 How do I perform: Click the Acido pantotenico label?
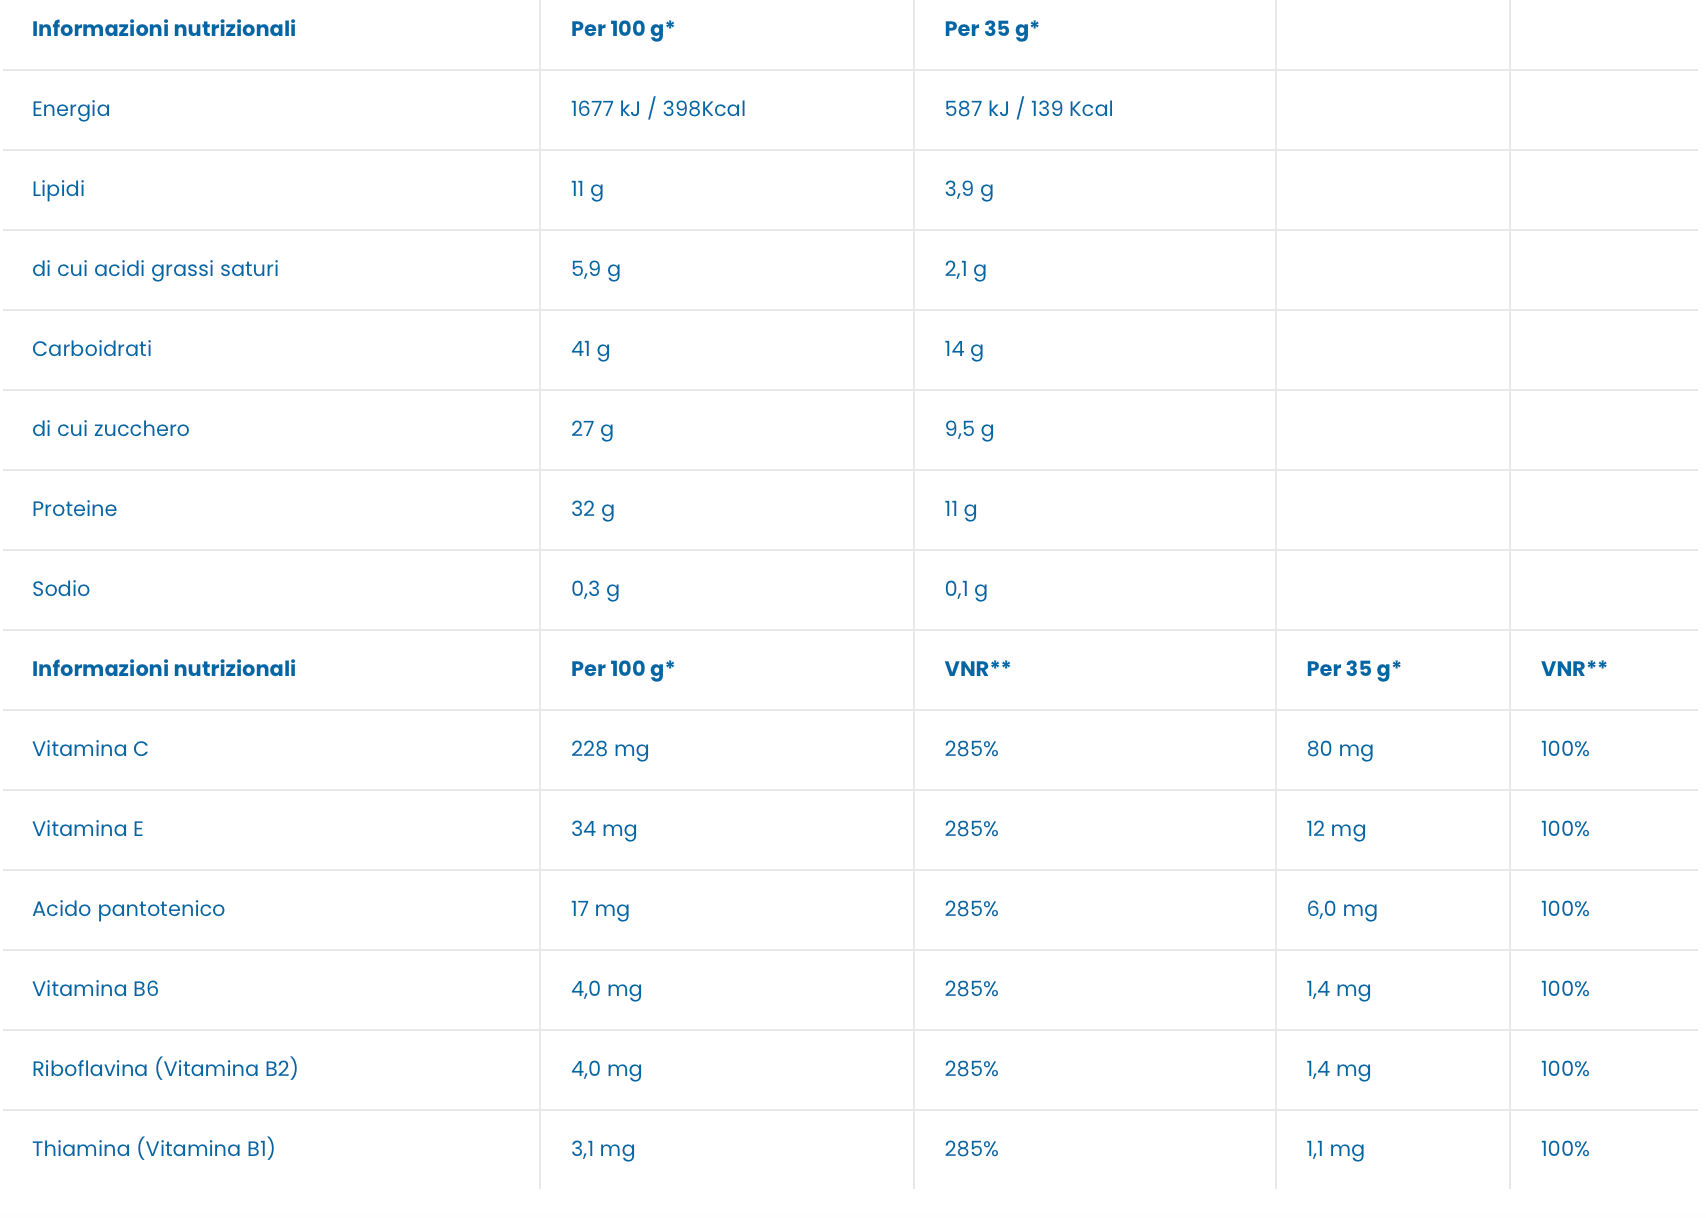(128, 909)
